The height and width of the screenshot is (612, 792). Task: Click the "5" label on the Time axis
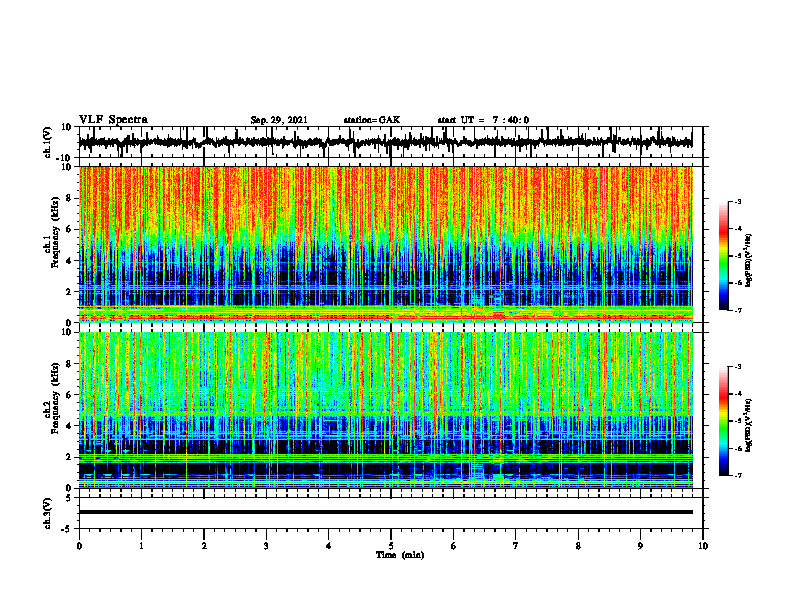click(391, 546)
